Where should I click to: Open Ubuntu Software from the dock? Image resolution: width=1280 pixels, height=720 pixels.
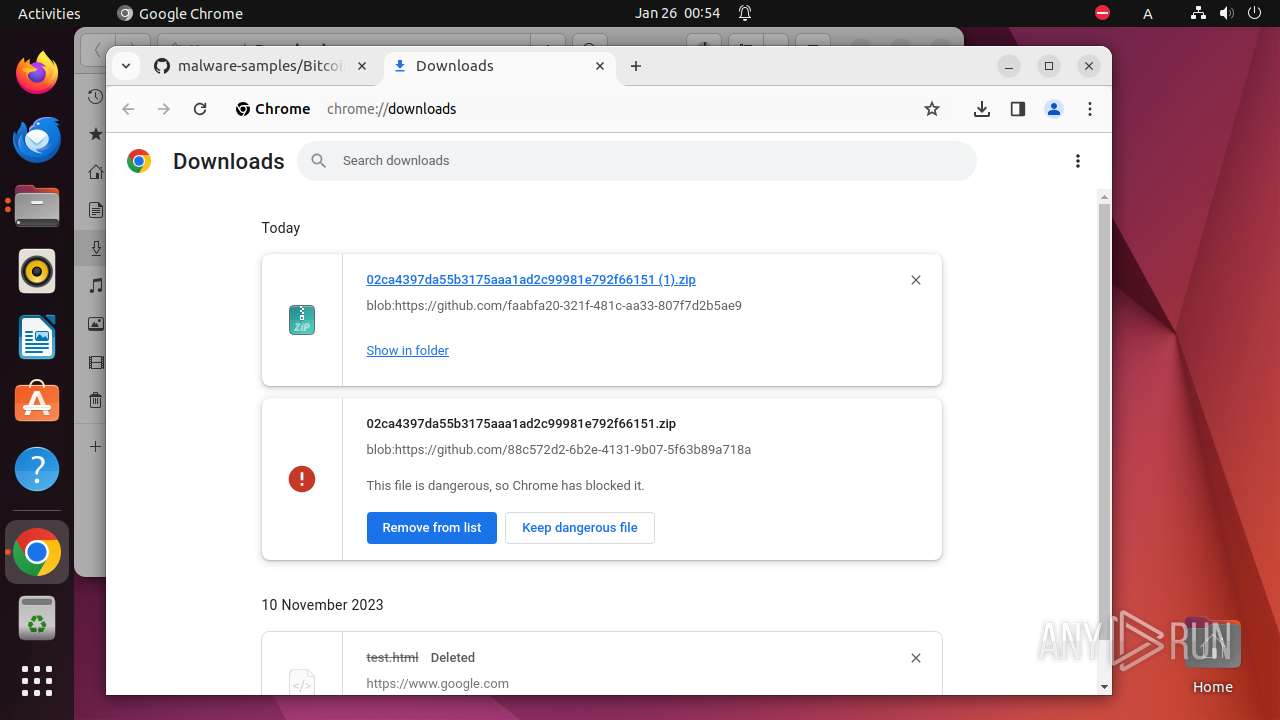[x=37, y=403]
